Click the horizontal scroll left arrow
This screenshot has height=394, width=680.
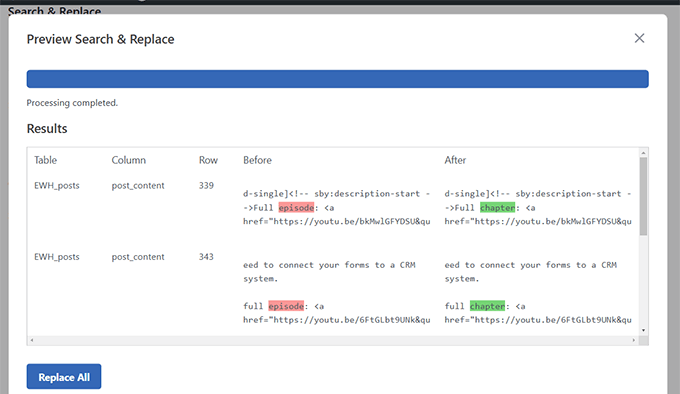coord(32,340)
